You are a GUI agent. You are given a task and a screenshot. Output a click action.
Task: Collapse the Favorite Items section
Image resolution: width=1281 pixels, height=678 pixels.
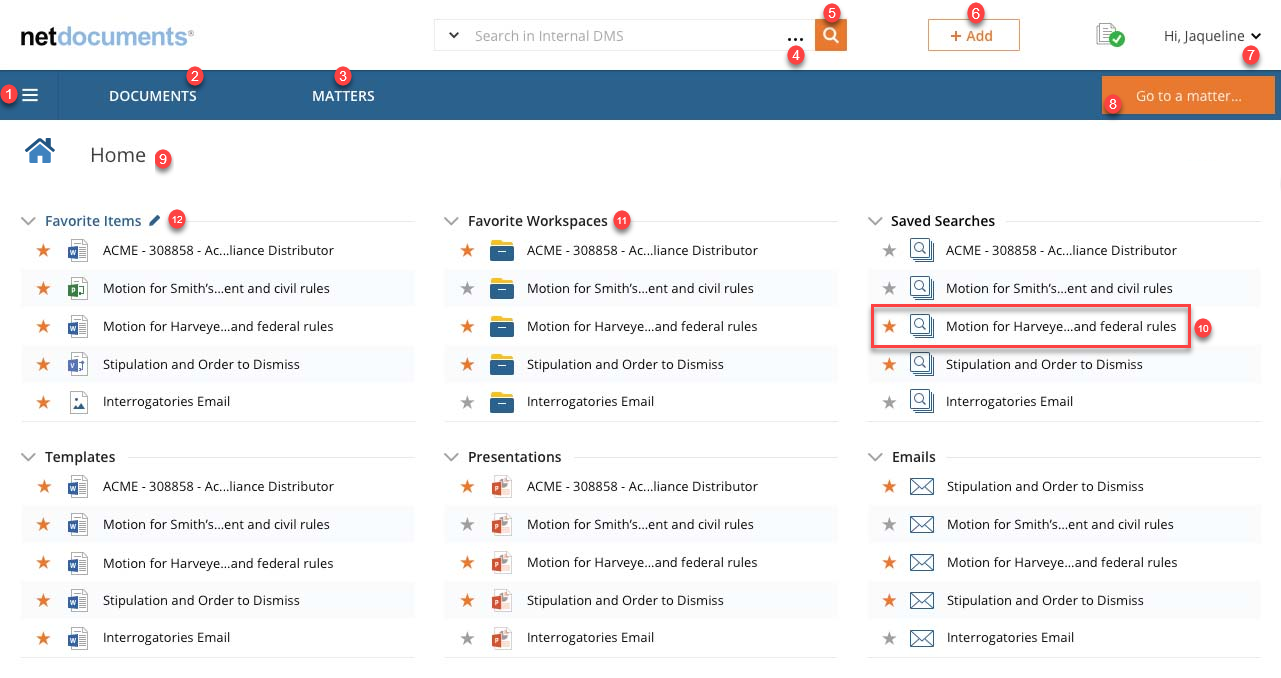28,221
